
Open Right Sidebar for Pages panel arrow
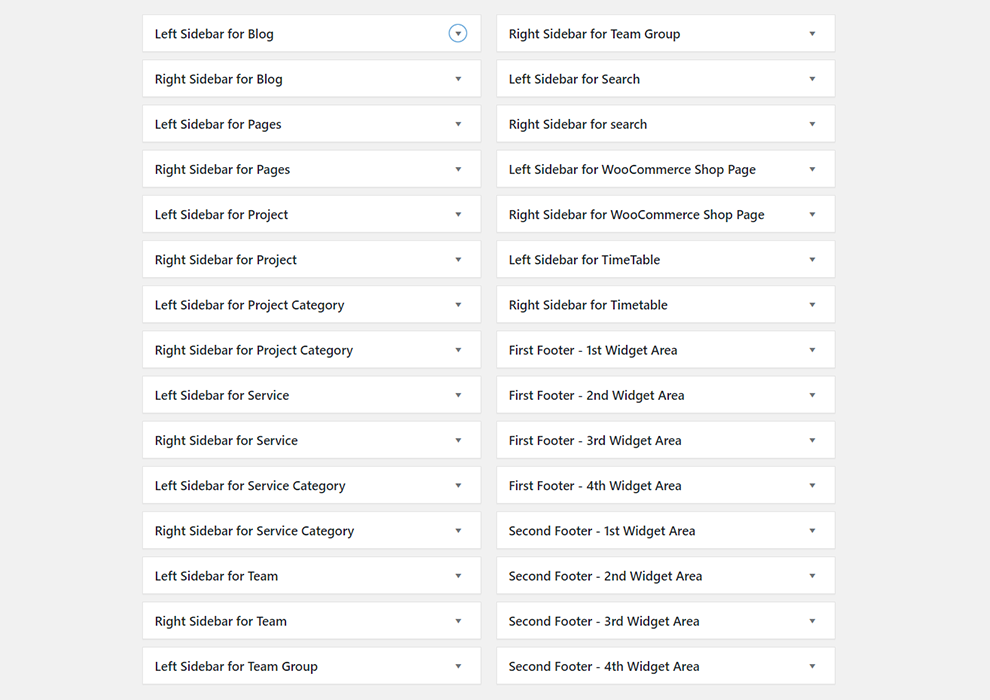pyautogui.click(x=458, y=169)
